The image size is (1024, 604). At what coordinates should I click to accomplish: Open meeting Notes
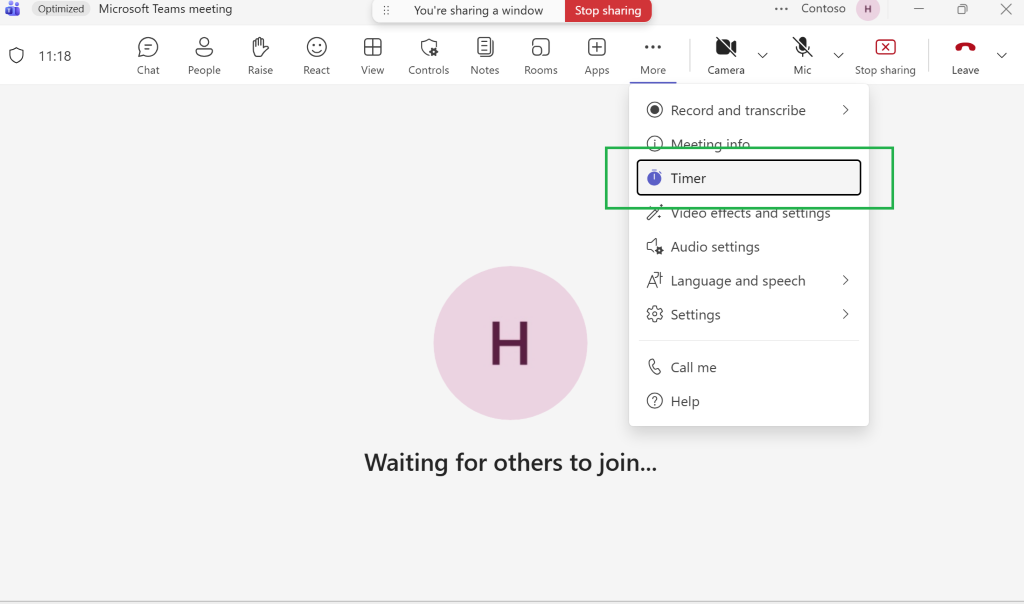pos(485,56)
